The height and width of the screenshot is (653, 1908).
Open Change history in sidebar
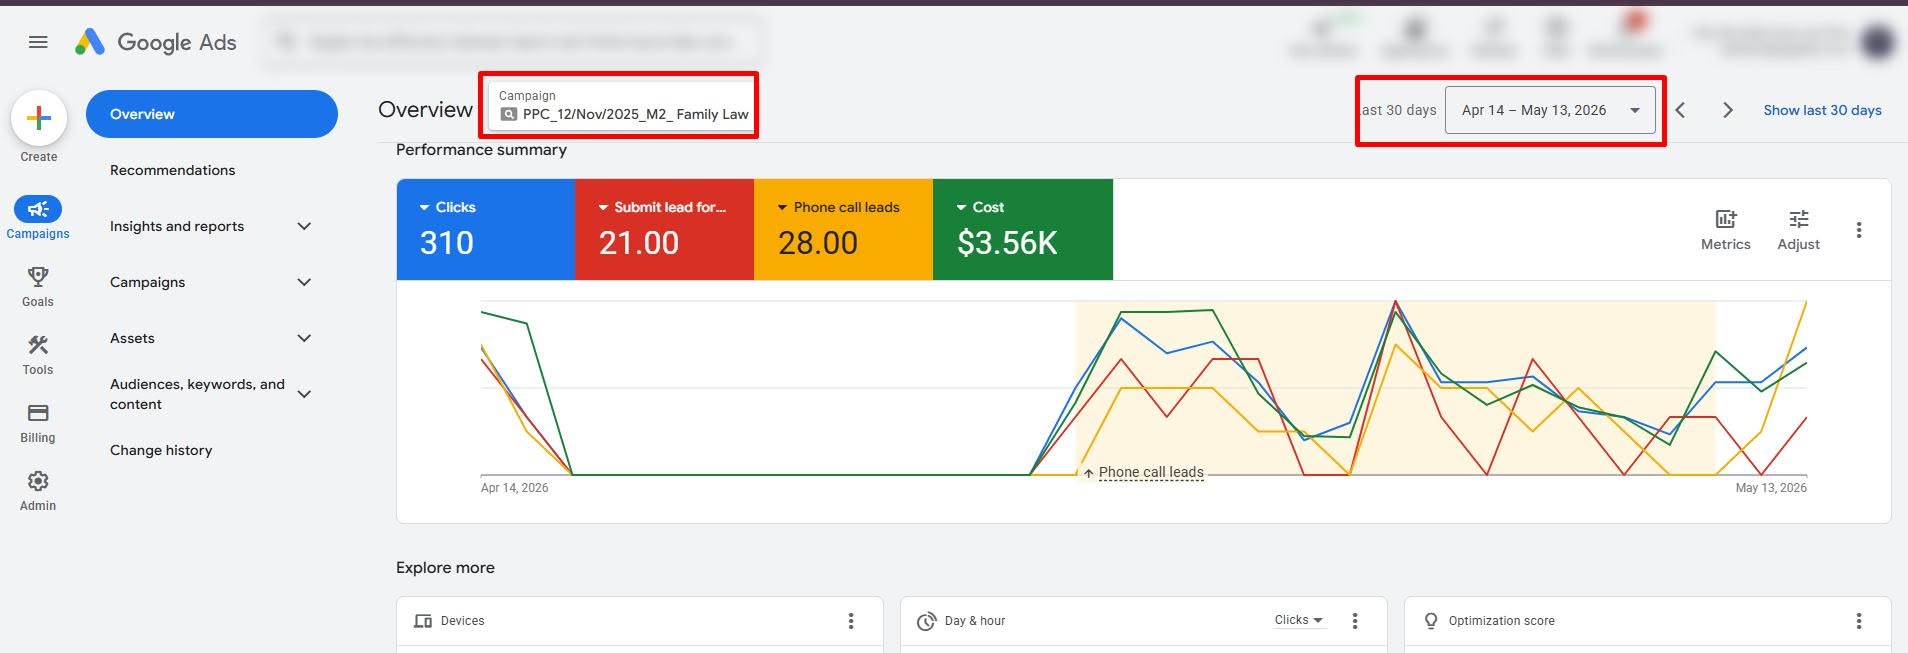coord(161,450)
